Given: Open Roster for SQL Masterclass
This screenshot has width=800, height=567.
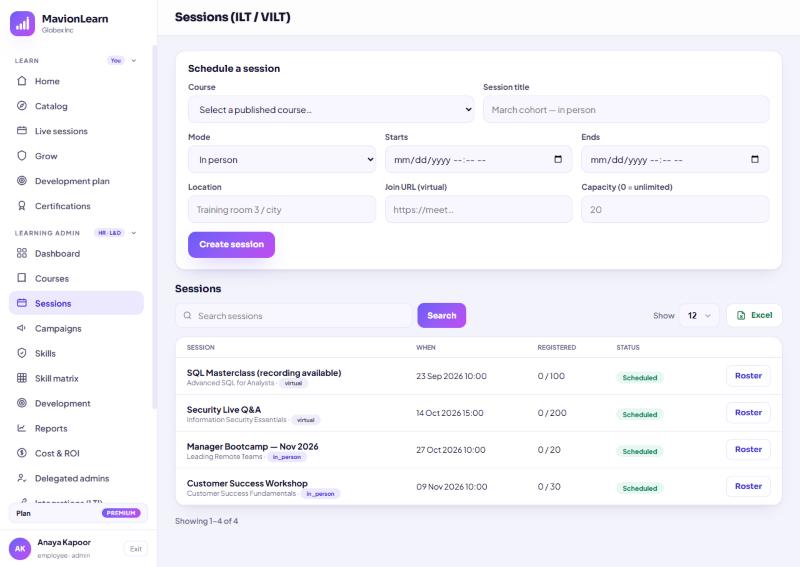Looking at the screenshot, I should pyautogui.click(x=748, y=376).
